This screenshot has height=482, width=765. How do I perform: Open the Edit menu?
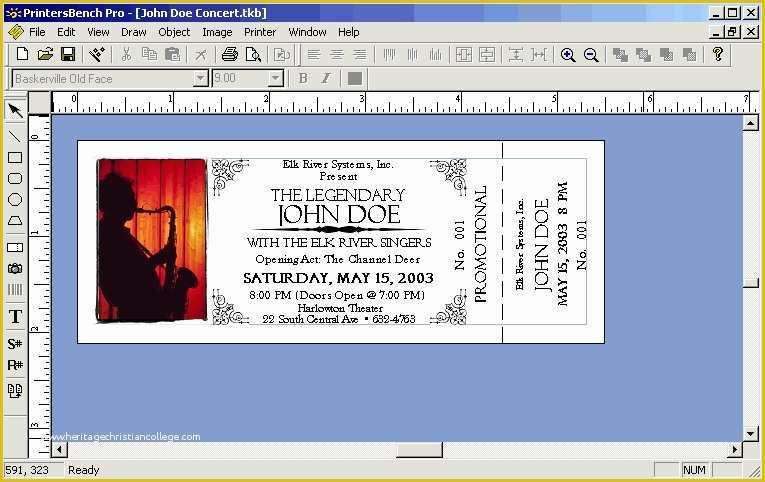66,32
